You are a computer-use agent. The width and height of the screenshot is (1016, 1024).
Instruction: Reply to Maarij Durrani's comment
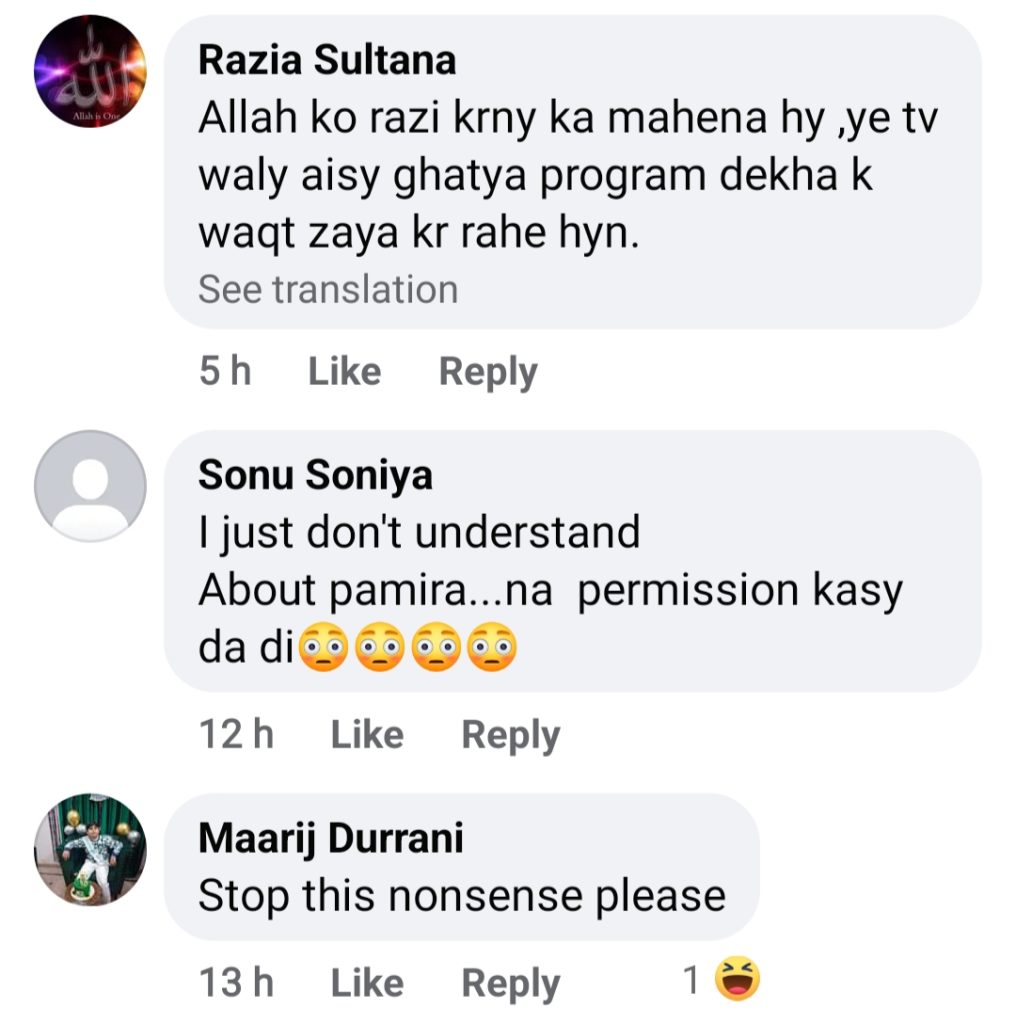coord(510,983)
